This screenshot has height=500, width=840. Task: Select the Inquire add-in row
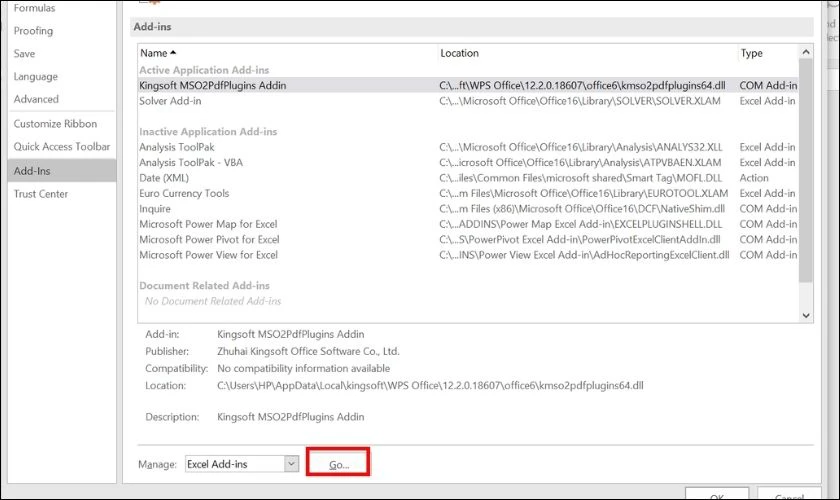coord(468,209)
